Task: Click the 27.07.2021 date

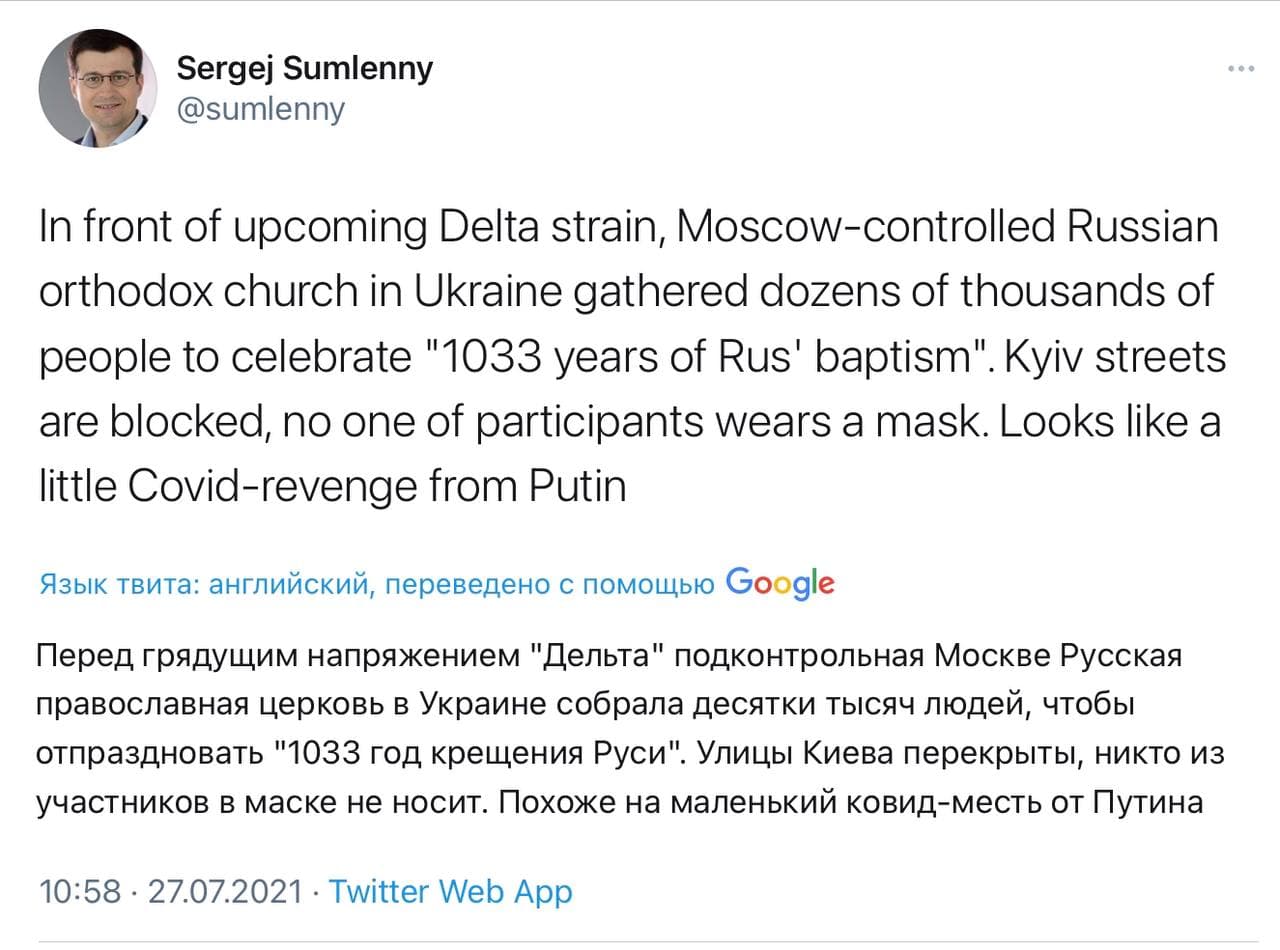Action: coord(224,891)
